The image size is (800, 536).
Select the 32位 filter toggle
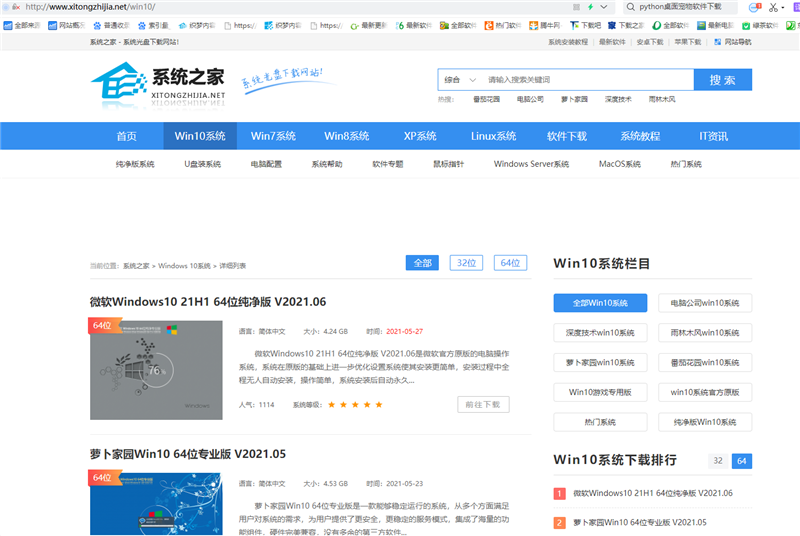(465, 263)
